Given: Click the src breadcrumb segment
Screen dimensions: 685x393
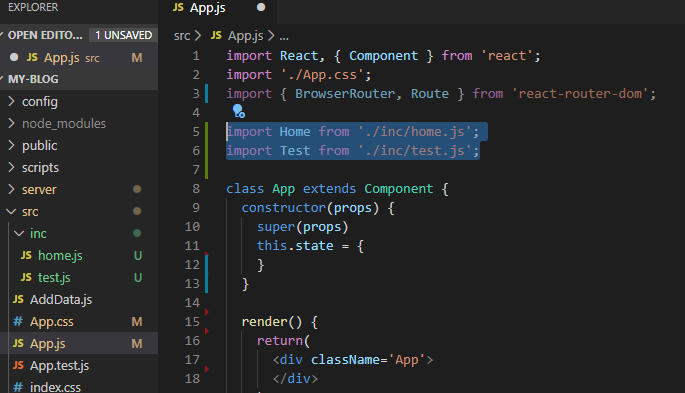Looking at the screenshot, I should (x=182, y=35).
